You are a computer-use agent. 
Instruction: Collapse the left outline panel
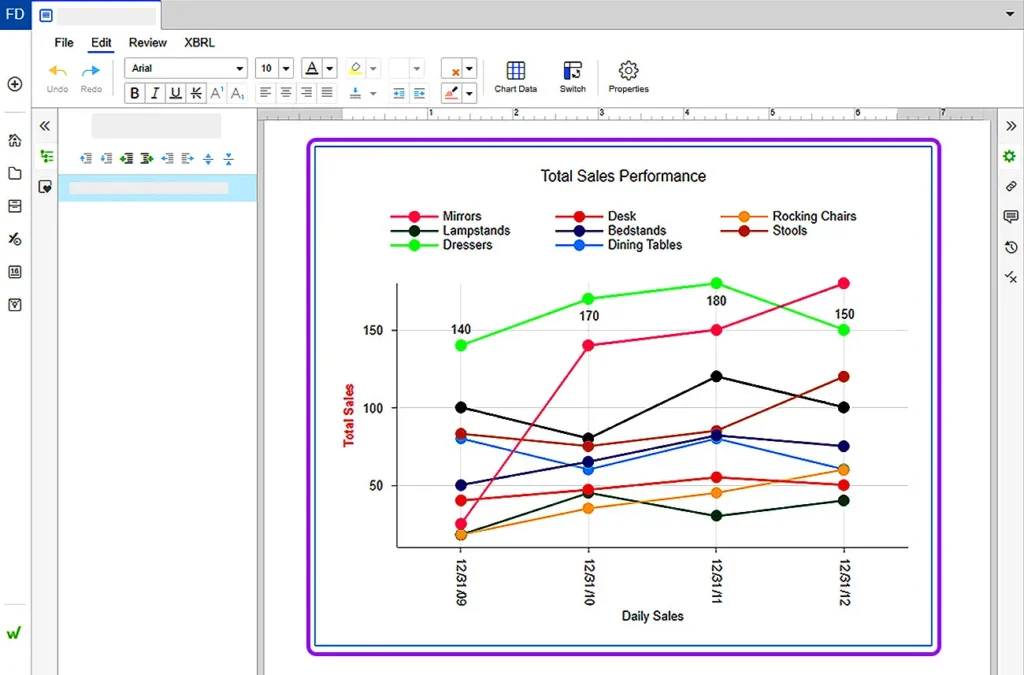point(45,126)
